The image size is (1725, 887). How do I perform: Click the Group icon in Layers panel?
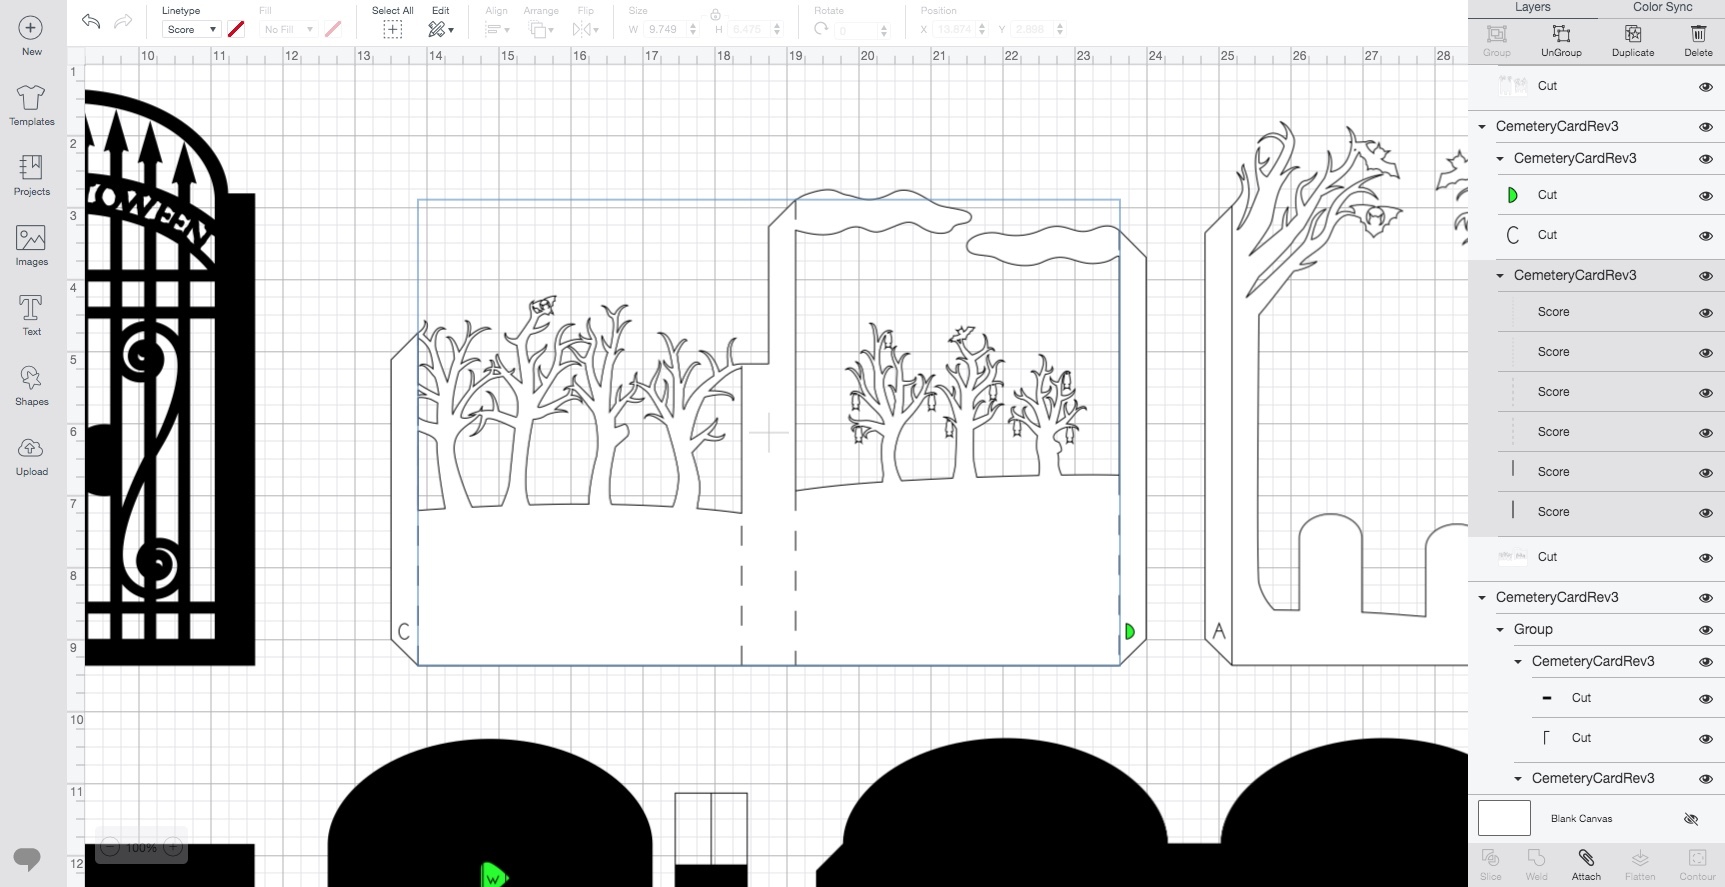pos(1497,40)
